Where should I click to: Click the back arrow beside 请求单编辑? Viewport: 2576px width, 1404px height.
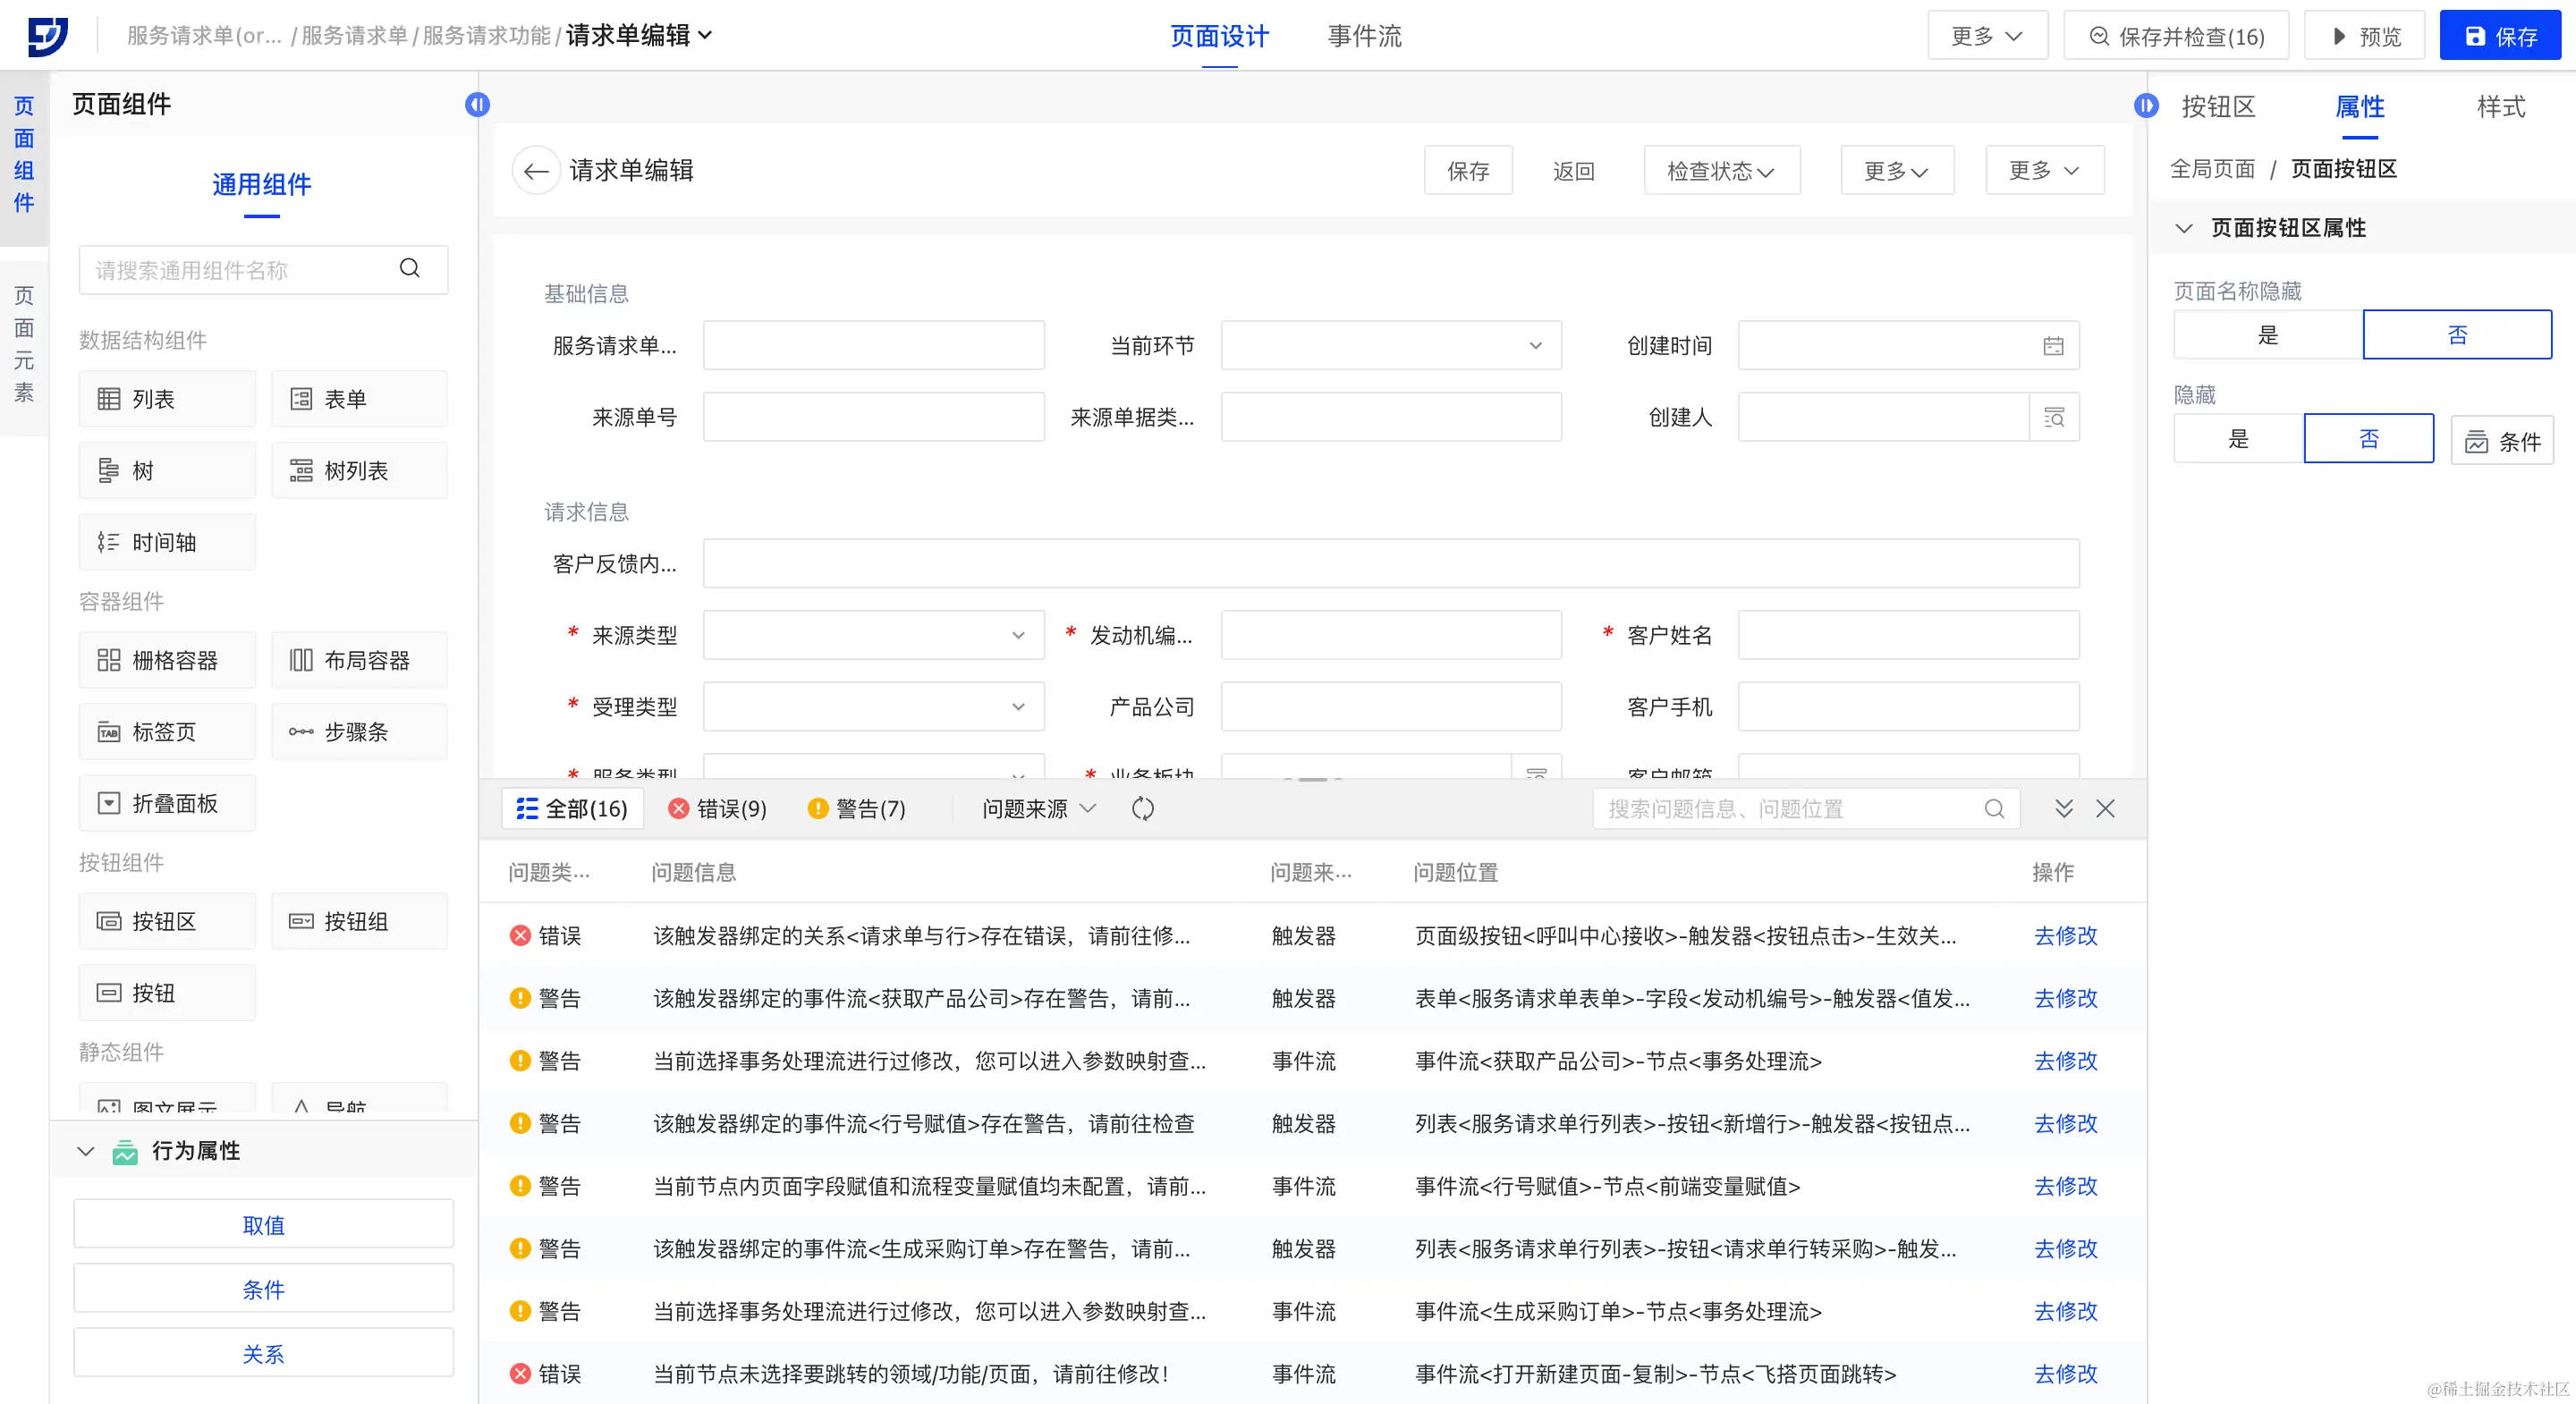point(536,171)
